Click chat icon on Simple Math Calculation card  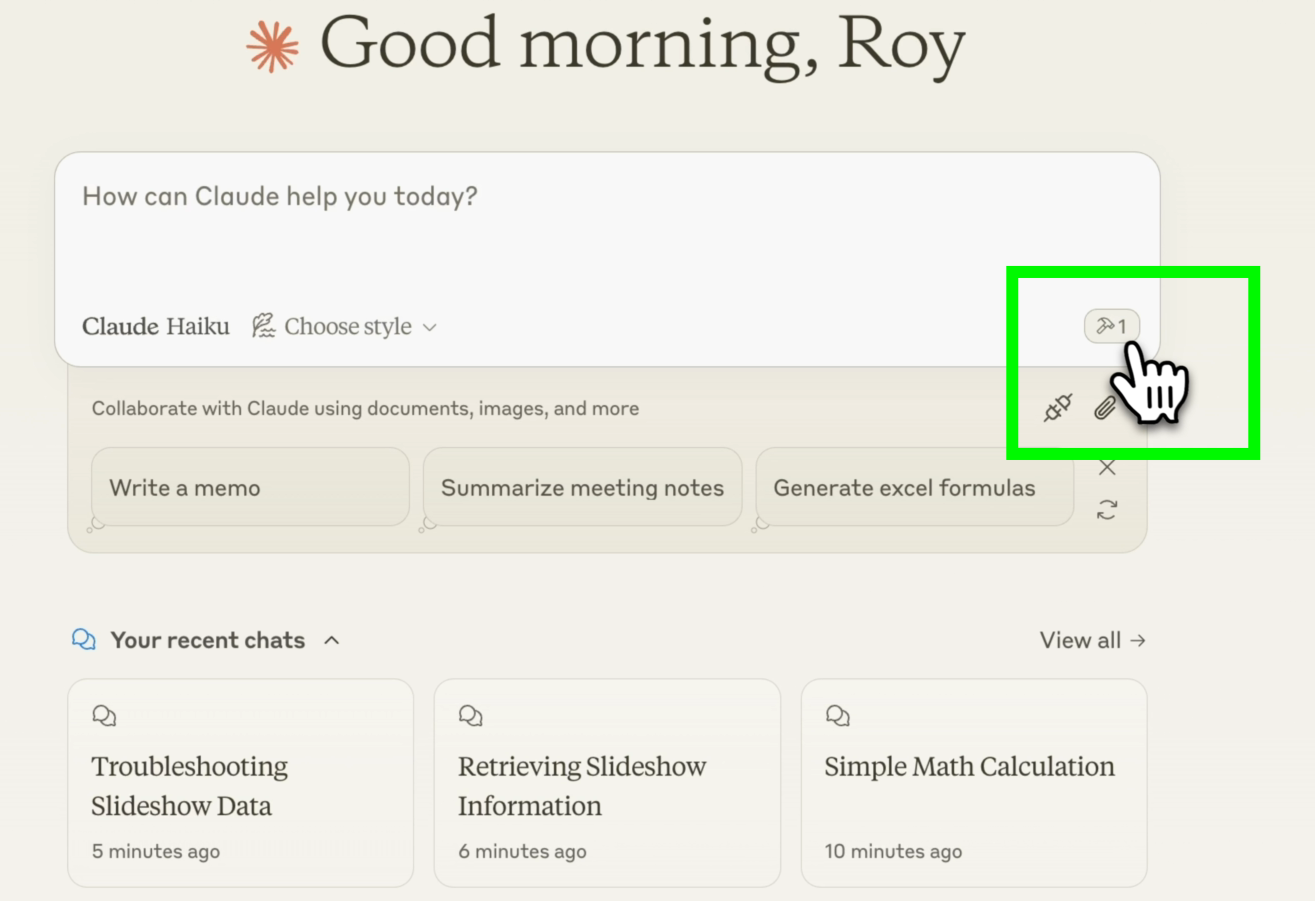(x=837, y=715)
